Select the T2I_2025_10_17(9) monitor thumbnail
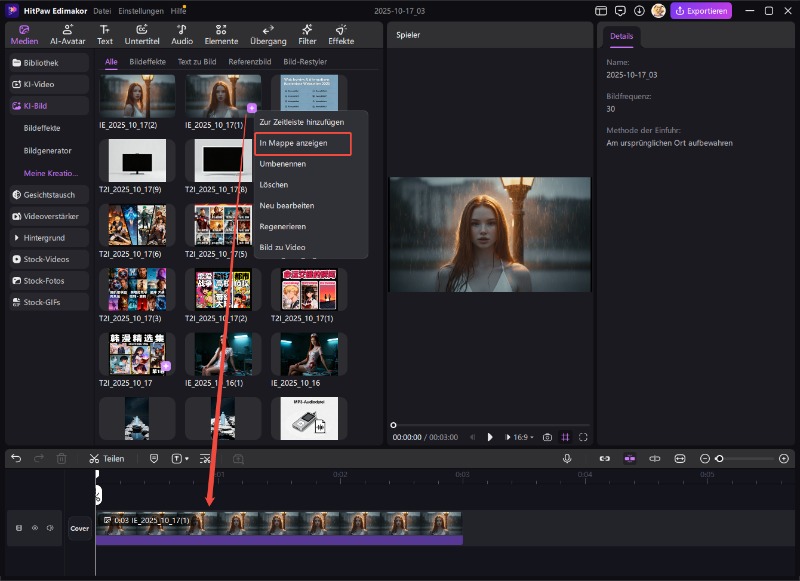Image resolution: width=800 pixels, height=581 pixels. (x=137, y=160)
